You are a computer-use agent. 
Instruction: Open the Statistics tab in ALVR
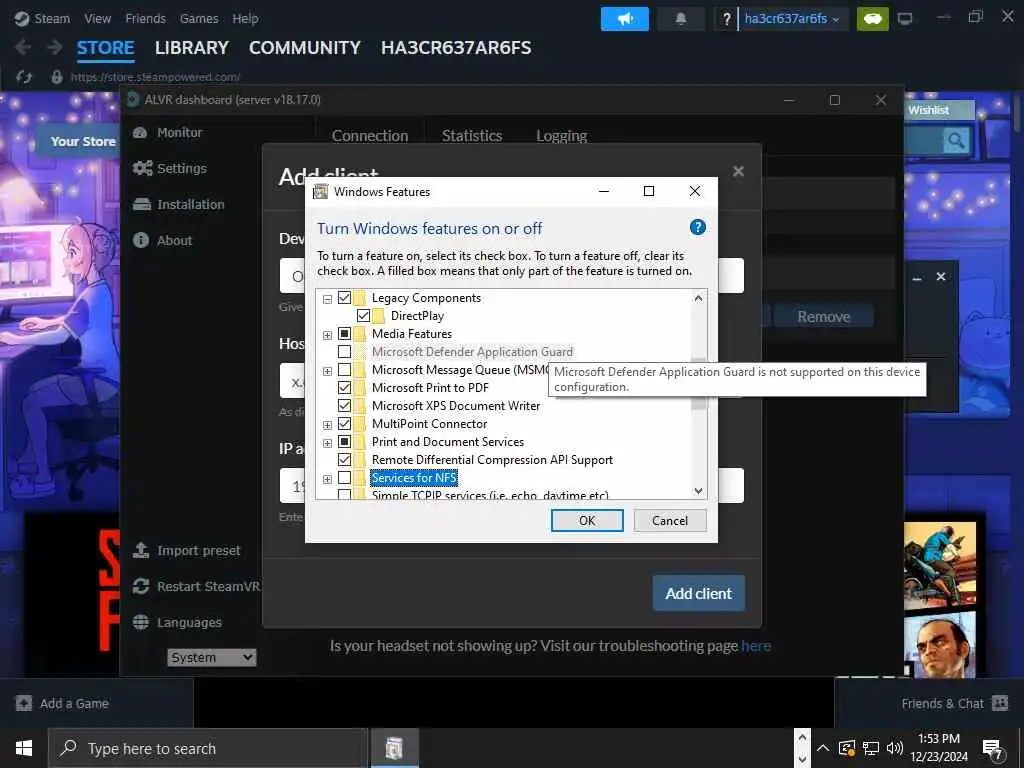point(472,136)
